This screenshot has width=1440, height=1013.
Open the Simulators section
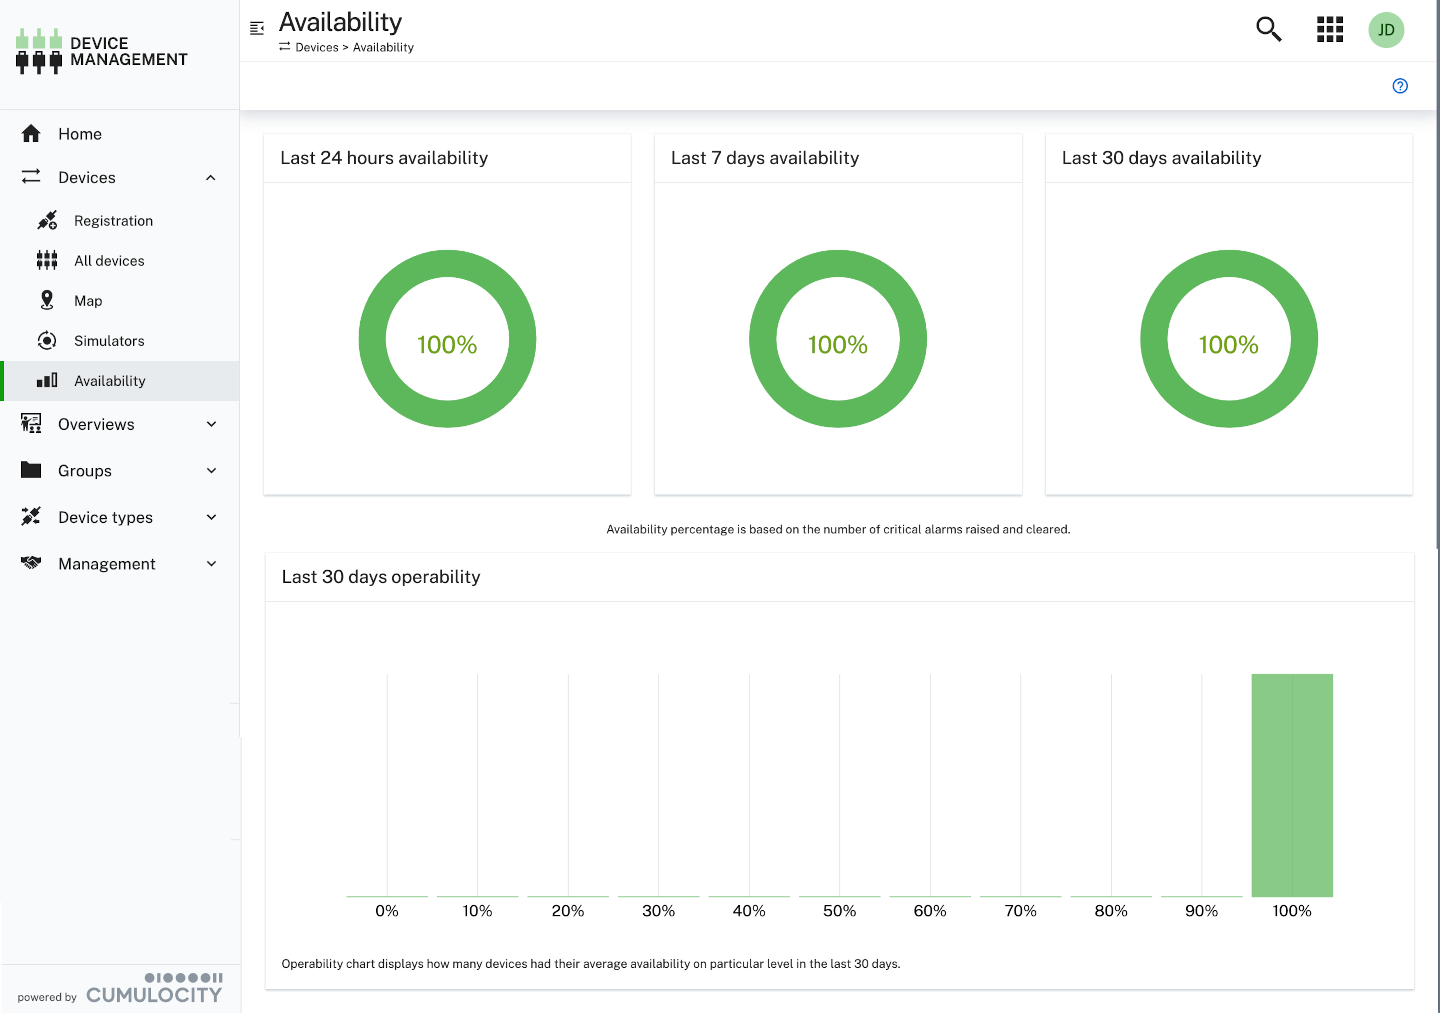pos(110,340)
